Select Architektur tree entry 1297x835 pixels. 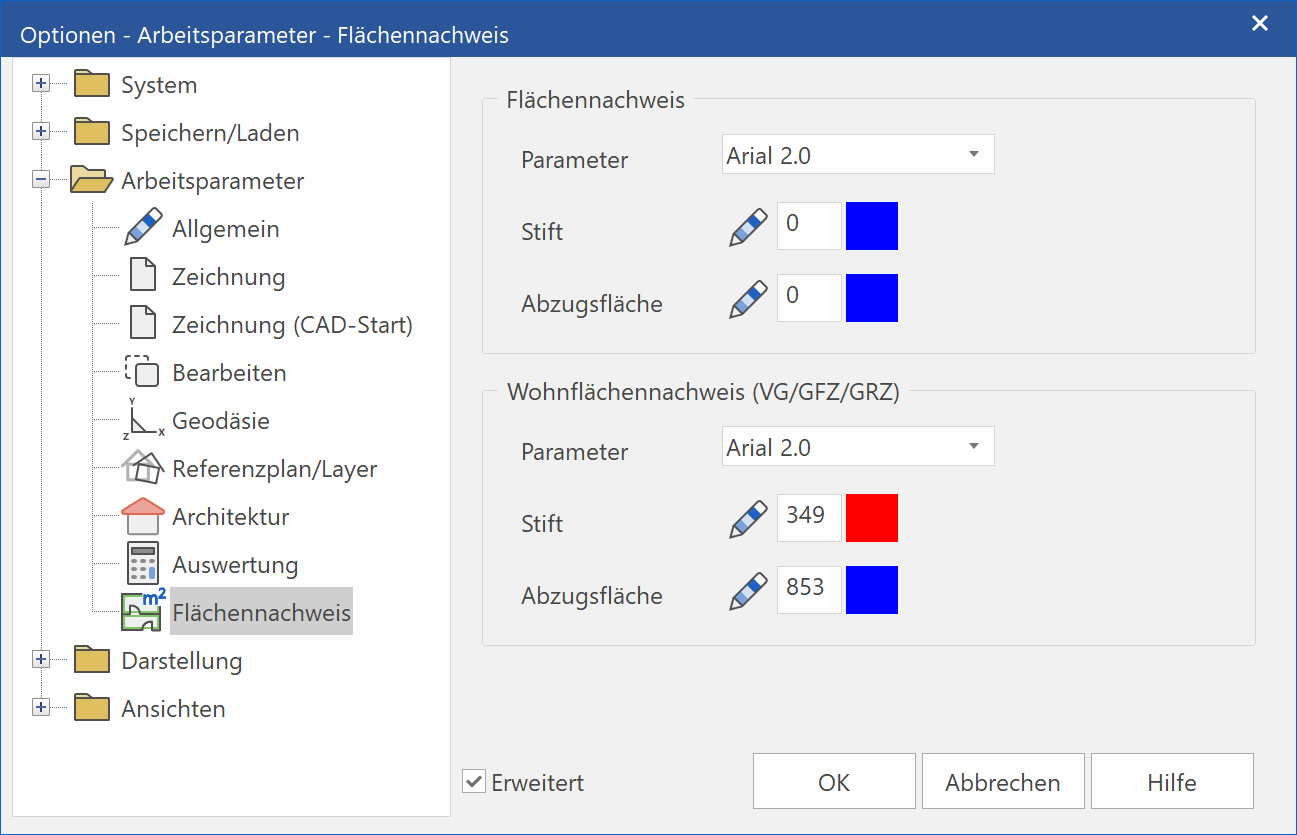coord(231,517)
